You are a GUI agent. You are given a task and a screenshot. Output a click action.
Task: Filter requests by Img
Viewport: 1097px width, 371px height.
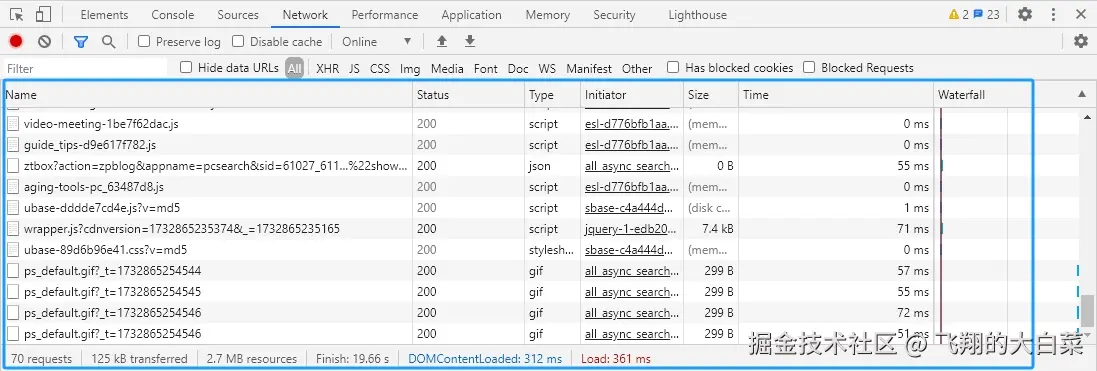(x=410, y=69)
